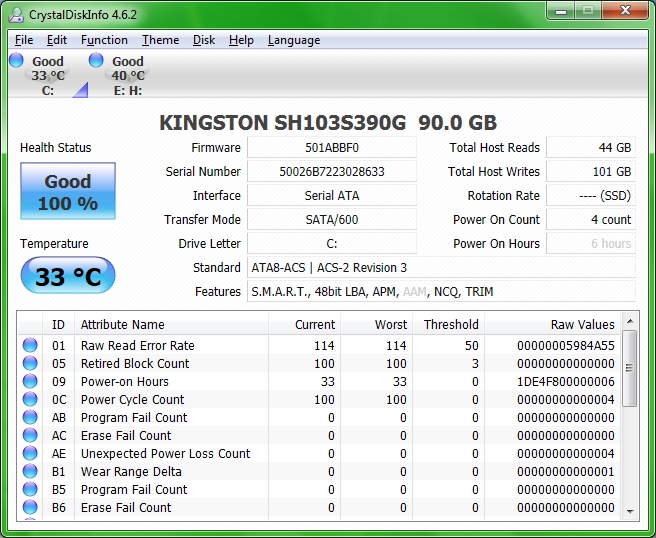Click the 33 °C temperature button
The width and height of the screenshot is (656, 538).
(68, 276)
